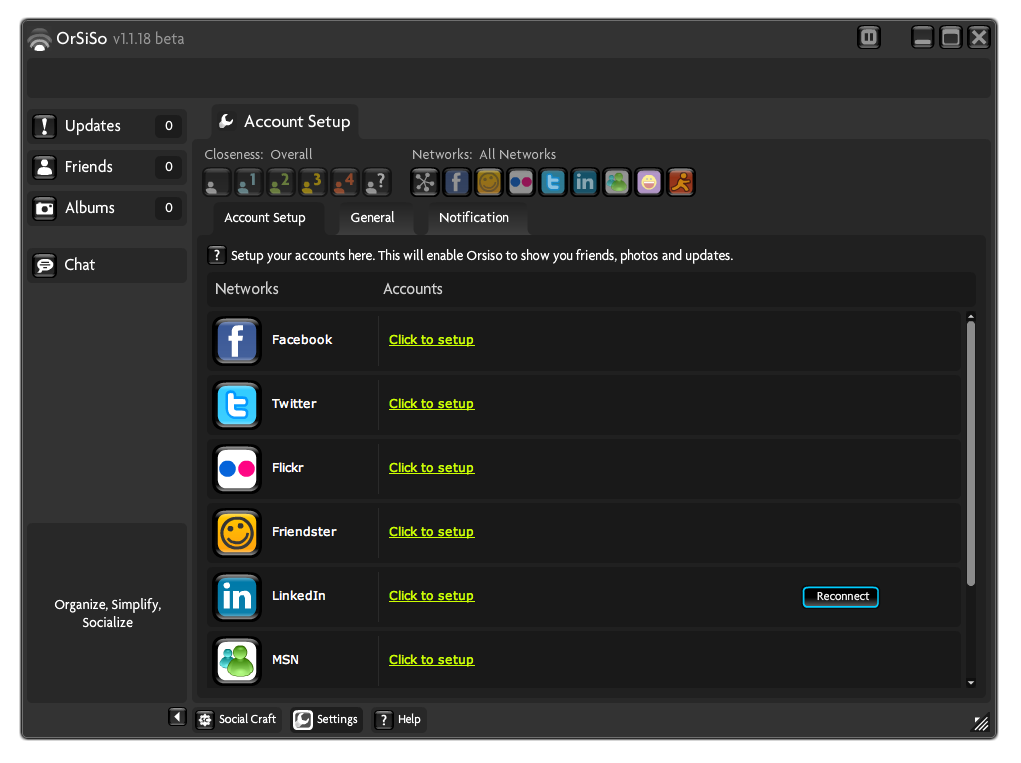
Task: Click the 'v1.1.18 beta' version text
Action: click(148, 39)
